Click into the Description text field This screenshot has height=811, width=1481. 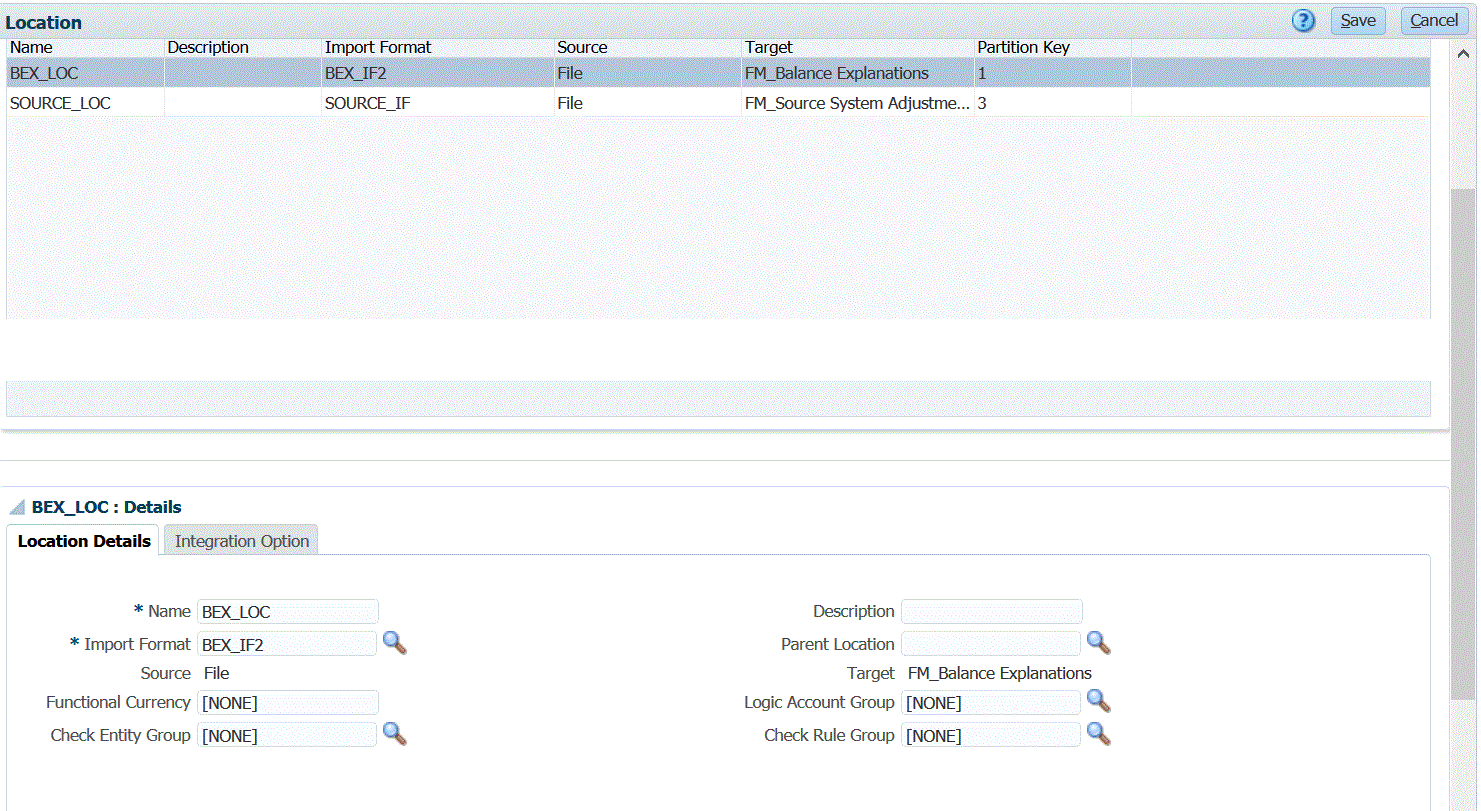[x=991, y=611]
